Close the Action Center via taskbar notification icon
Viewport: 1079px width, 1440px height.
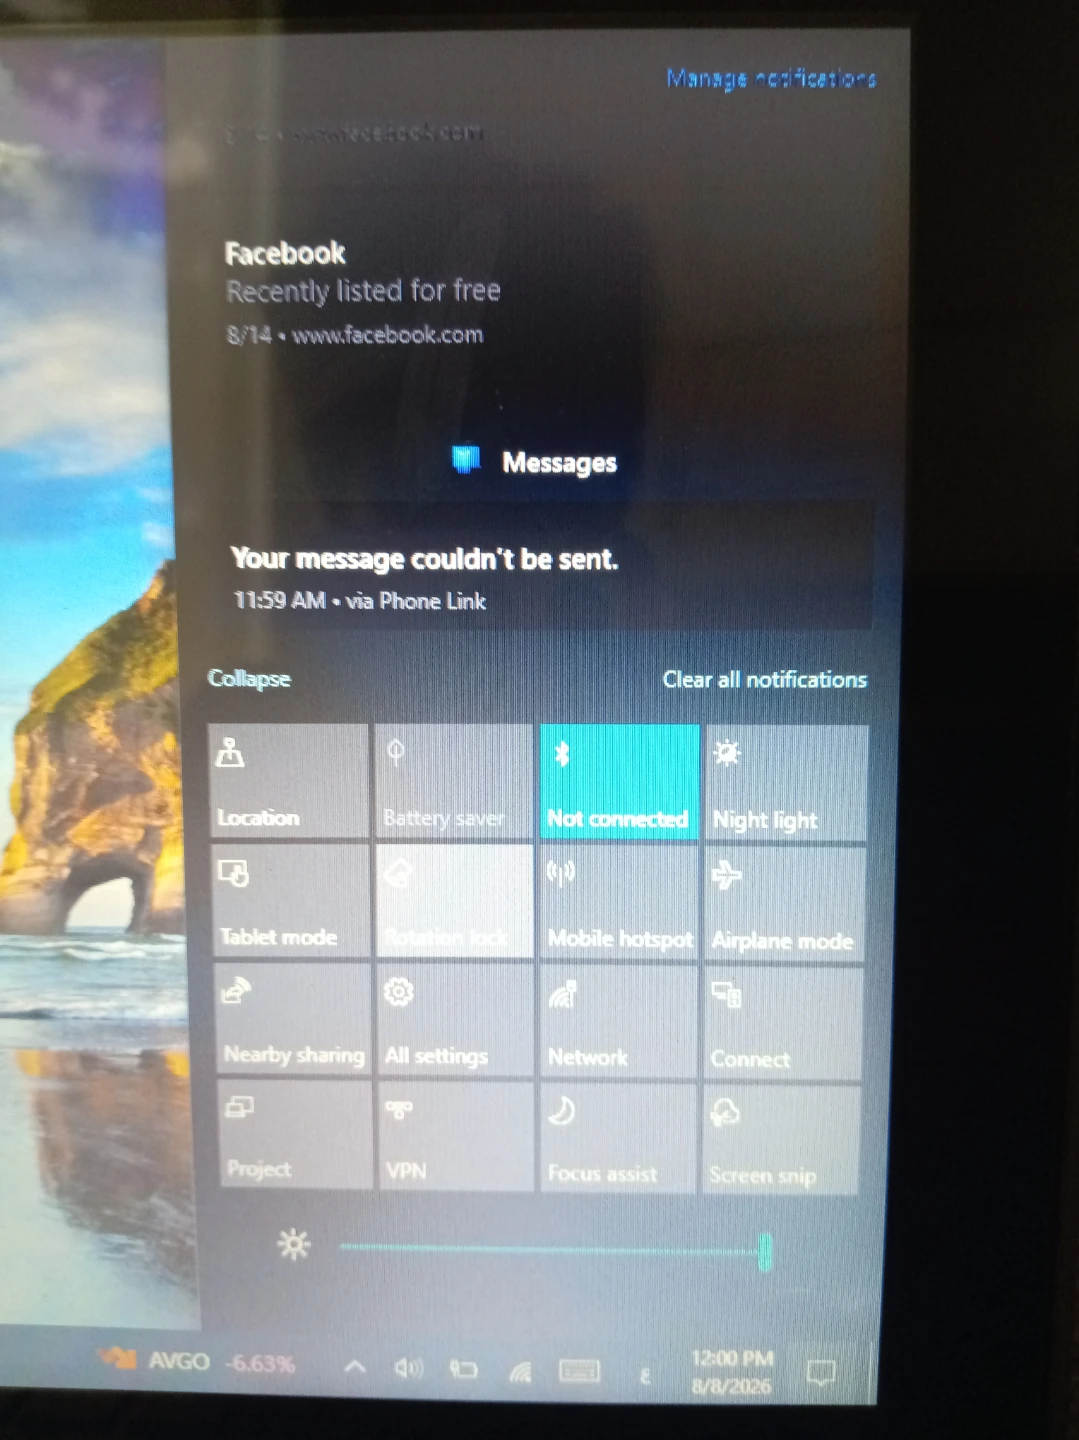point(821,1373)
